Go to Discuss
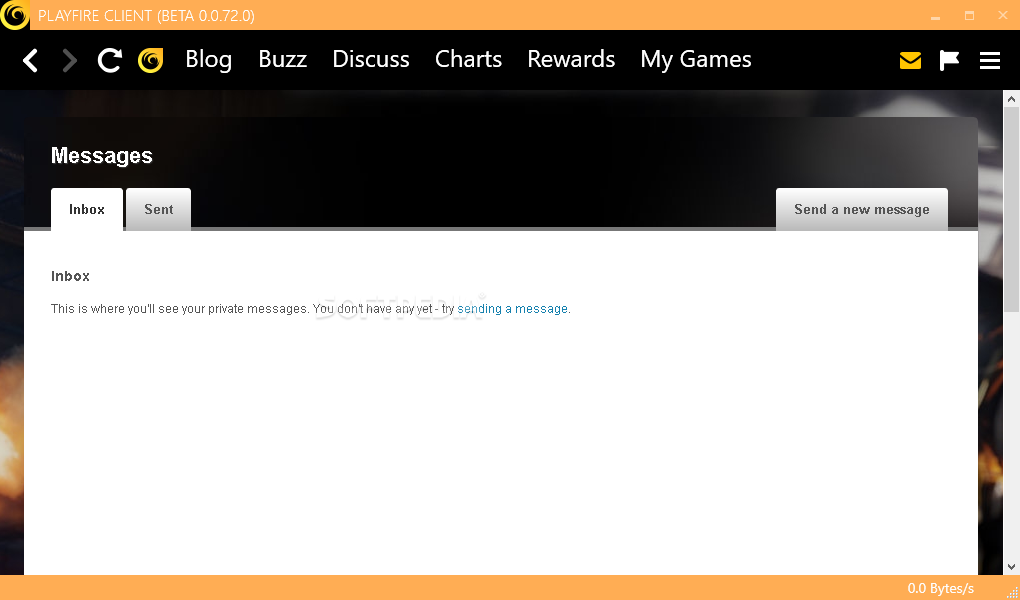The height and width of the screenshot is (600, 1020). click(371, 59)
